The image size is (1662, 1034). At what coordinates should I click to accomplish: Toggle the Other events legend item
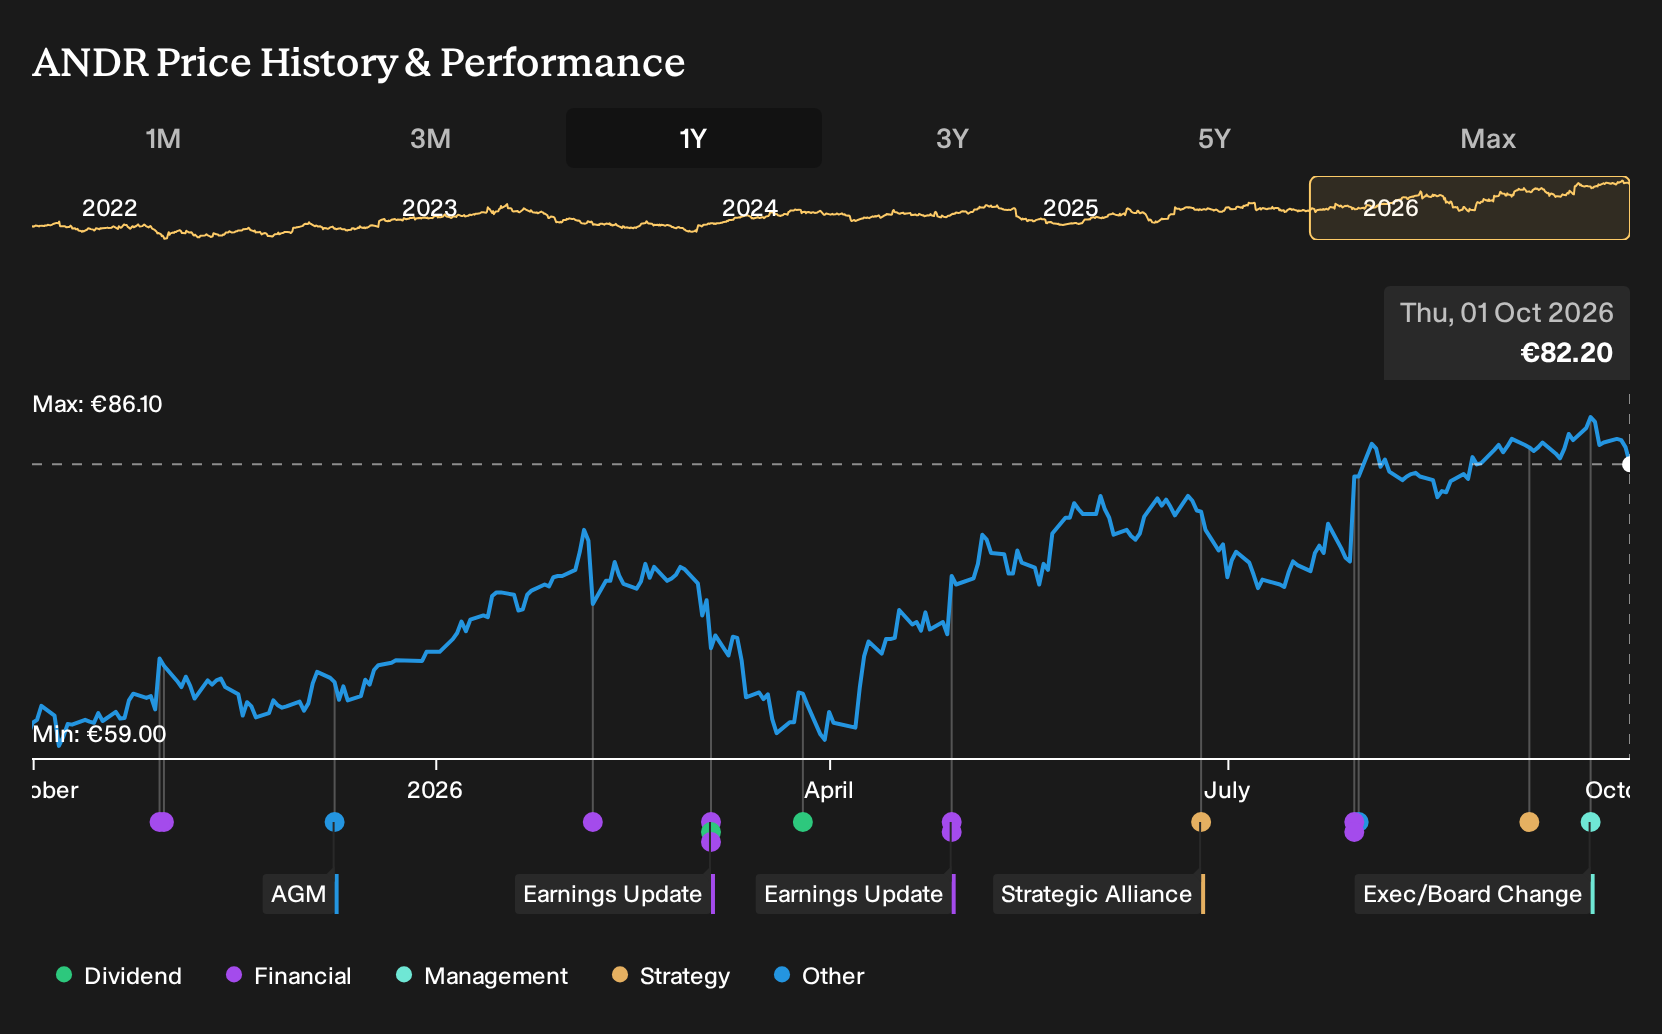point(819,975)
